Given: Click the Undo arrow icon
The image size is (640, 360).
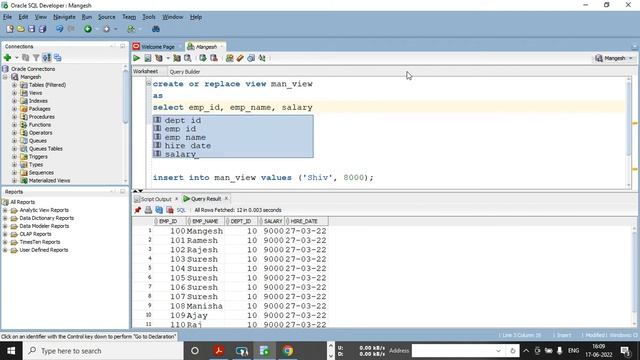Looking at the screenshot, I should coord(60,29).
